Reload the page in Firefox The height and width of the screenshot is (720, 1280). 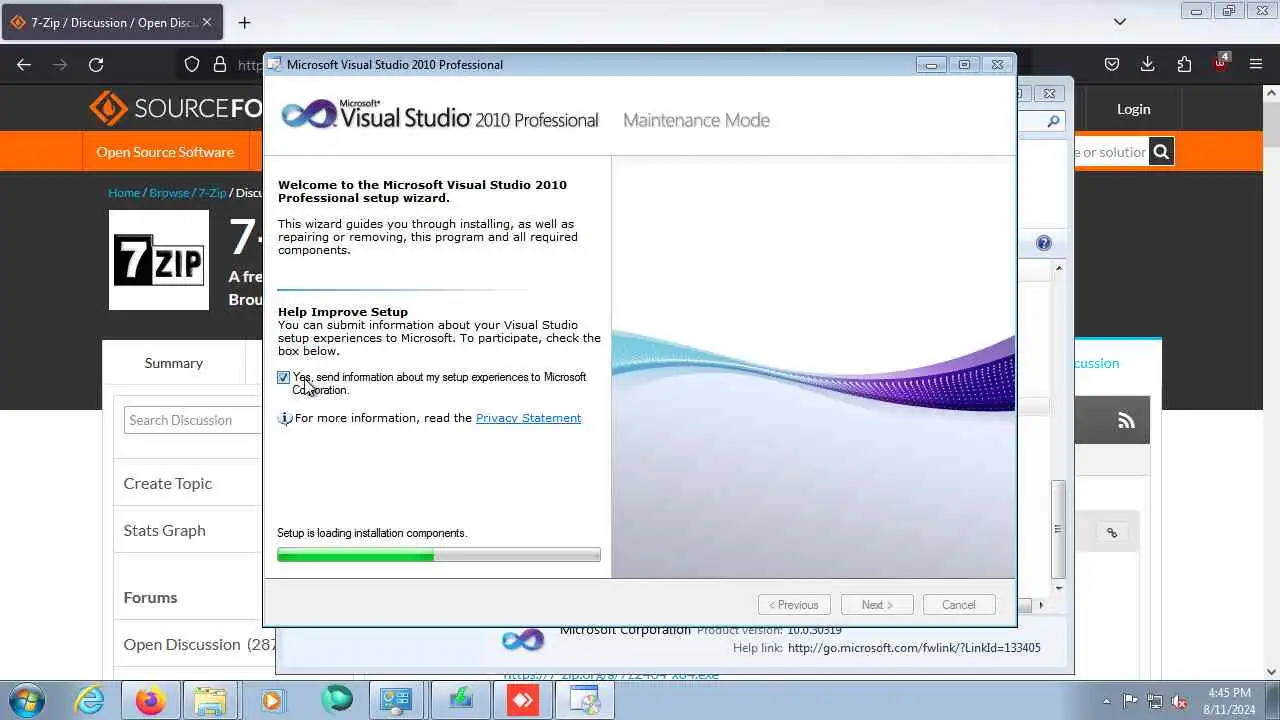(96, 64)
